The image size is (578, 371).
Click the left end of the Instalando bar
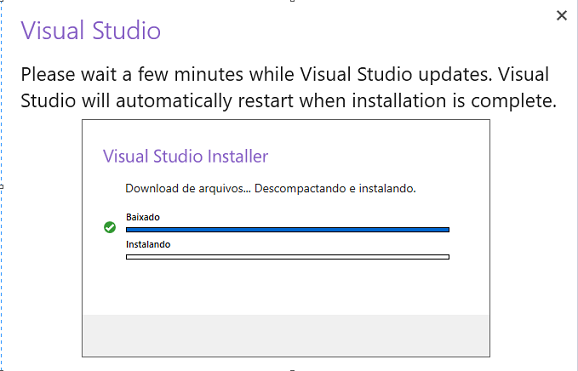[x=129, y=257]
